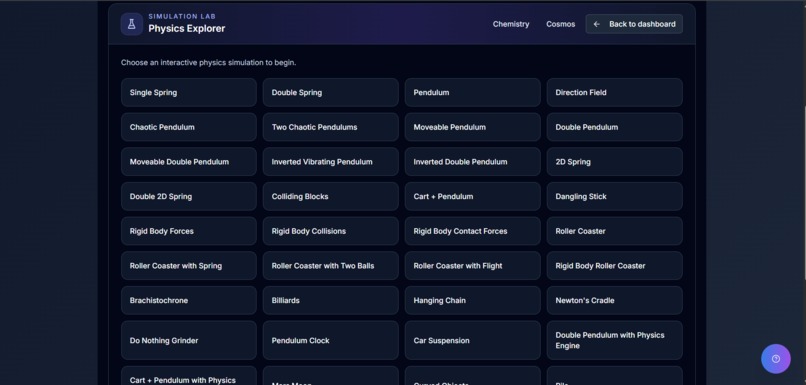Open the Double 2D Spring simulation

click(x=189, y=196)
